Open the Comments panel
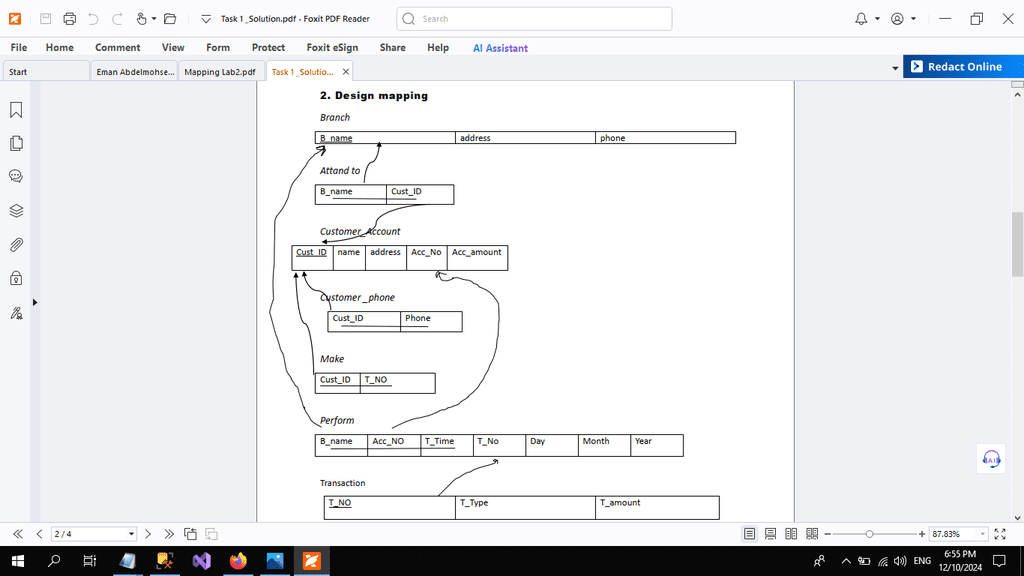The width and height of the screenshot is (1024, 576). tap(16, 176)
